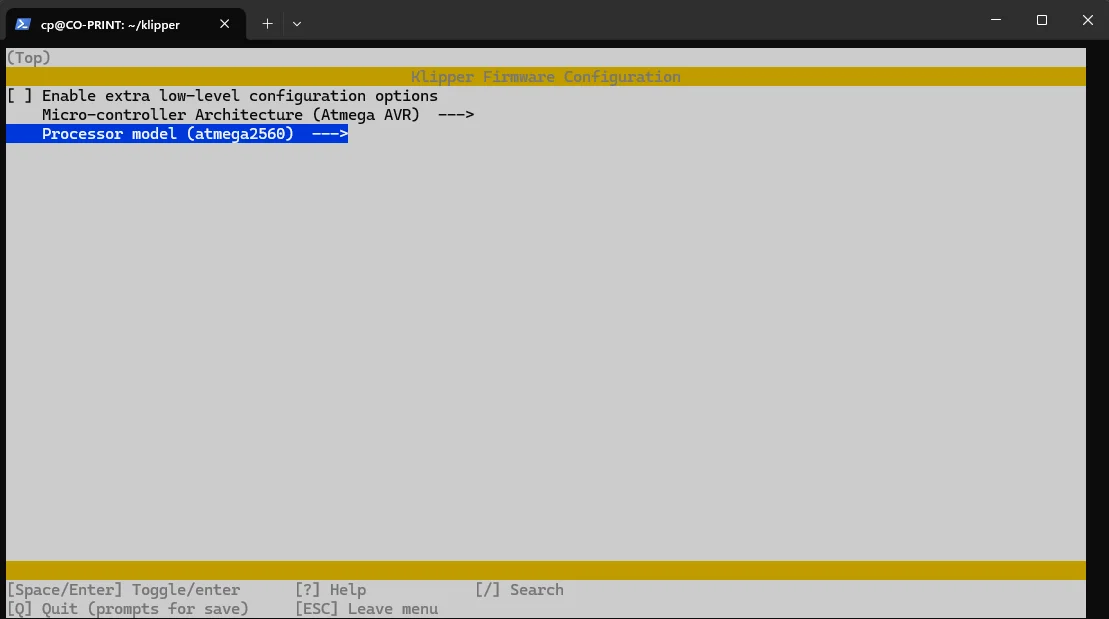1109x619 pixels.
Task: Close the cp@CO-PRINT terminal tab
Action: point(224,24)
